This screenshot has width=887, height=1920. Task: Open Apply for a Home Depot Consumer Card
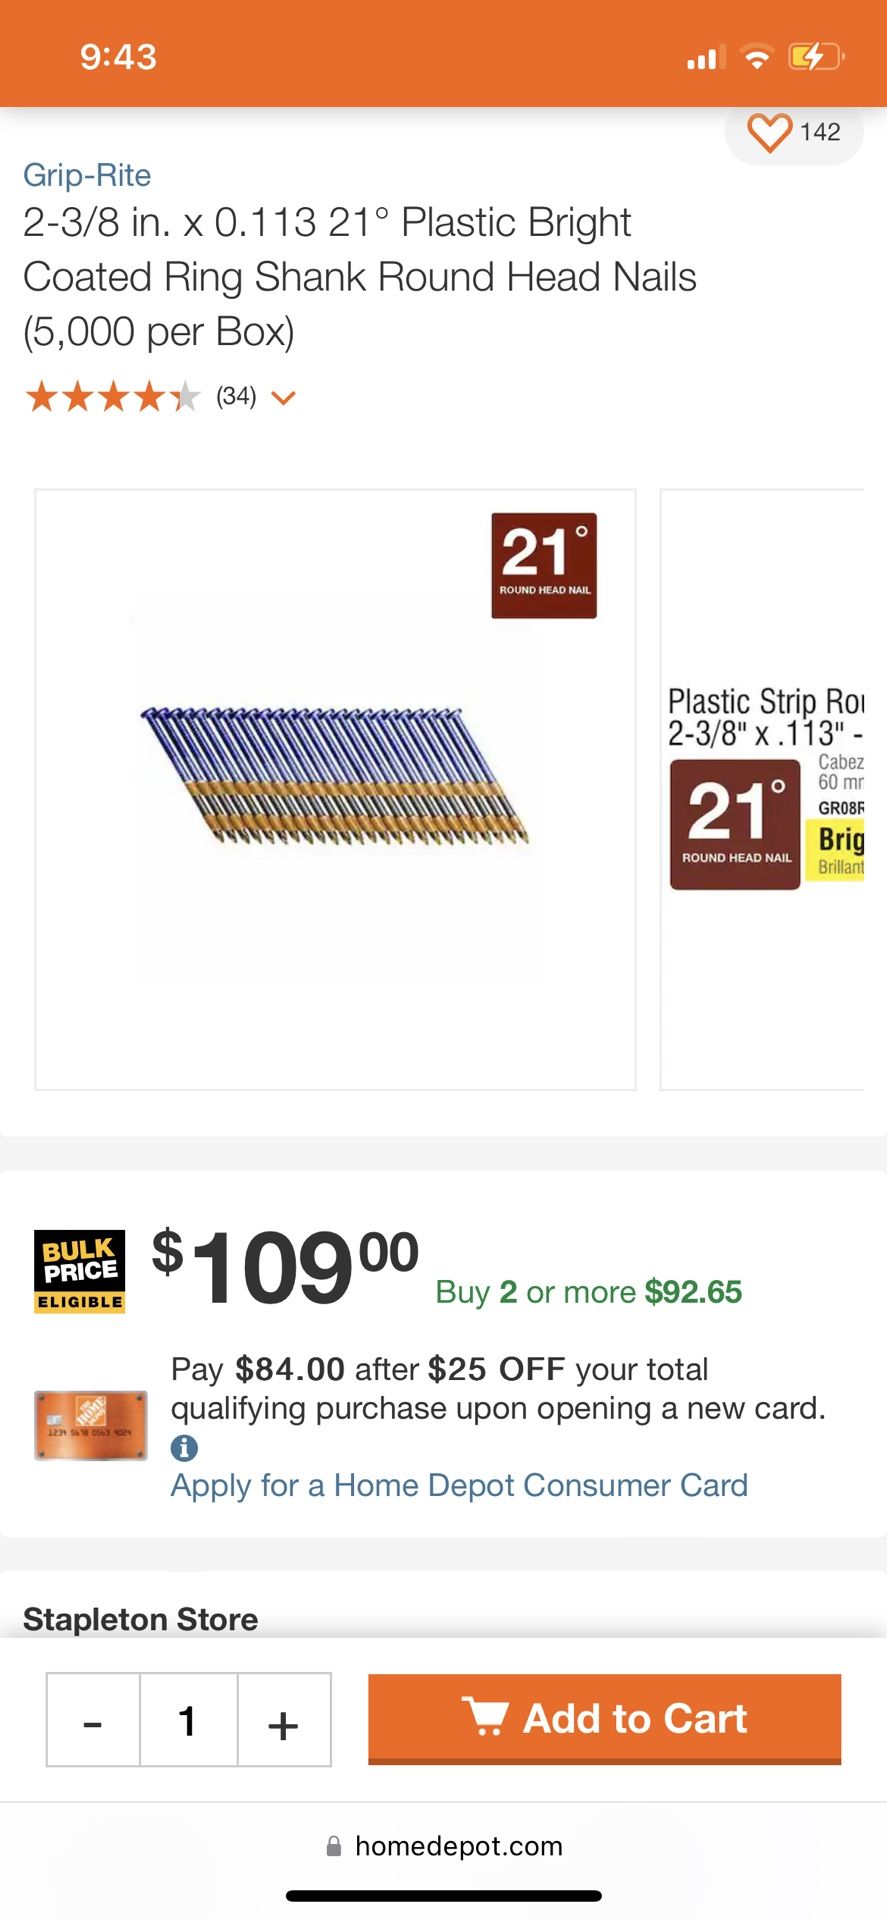click(x=458, y=1485)
